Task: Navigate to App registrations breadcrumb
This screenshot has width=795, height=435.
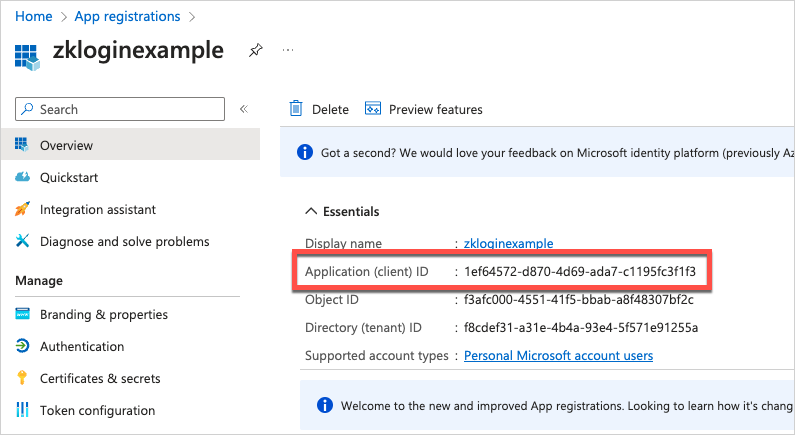Action: (x=127, y=16)
